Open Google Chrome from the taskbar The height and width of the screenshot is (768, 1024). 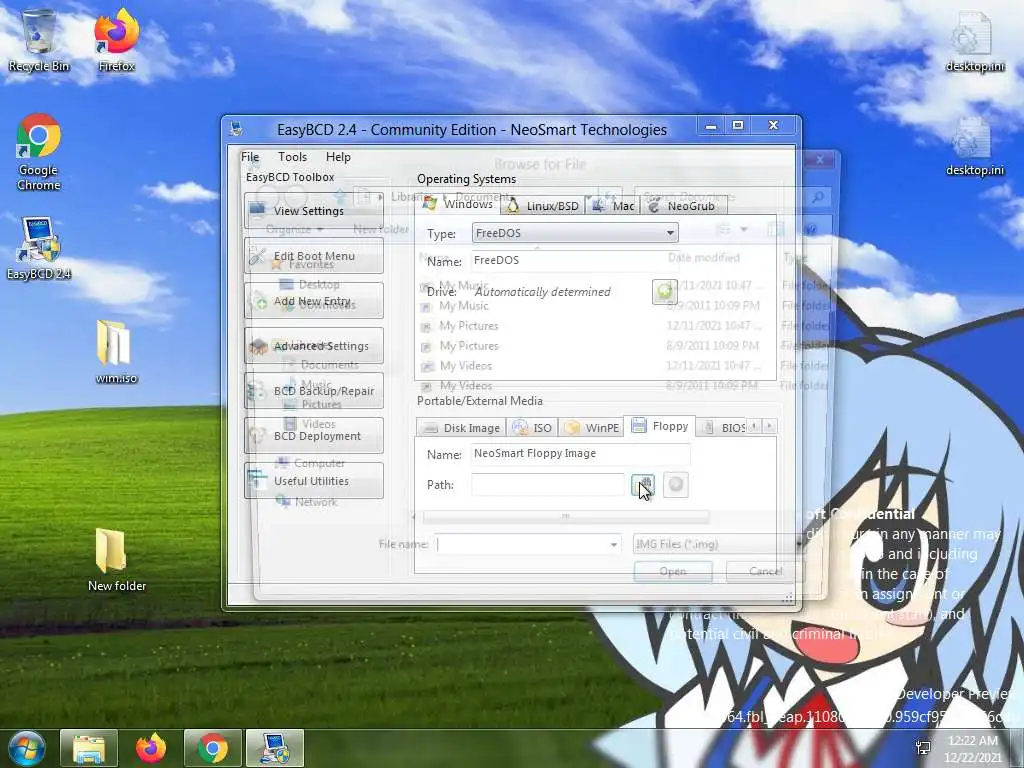click(x=213, y=748)
